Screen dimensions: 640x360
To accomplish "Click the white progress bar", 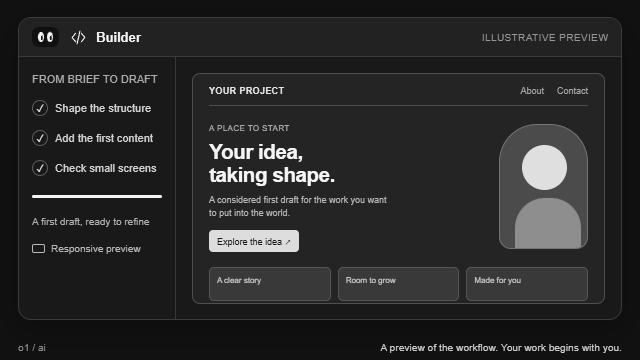I will pos(97,196).
